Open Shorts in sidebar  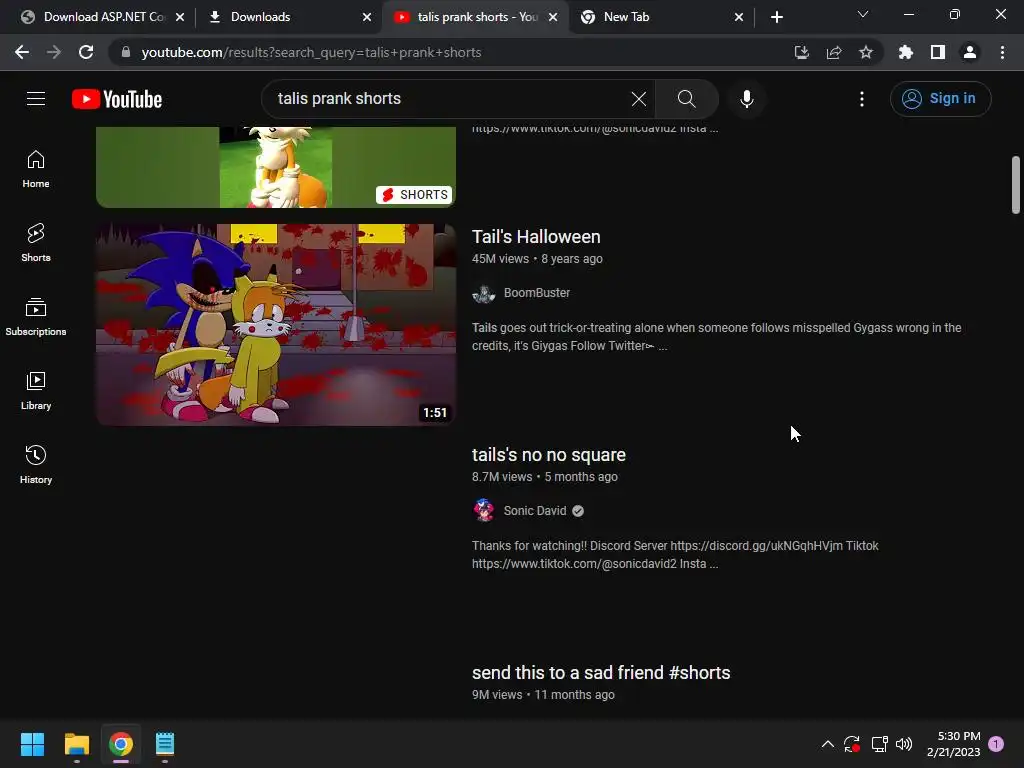36,242
